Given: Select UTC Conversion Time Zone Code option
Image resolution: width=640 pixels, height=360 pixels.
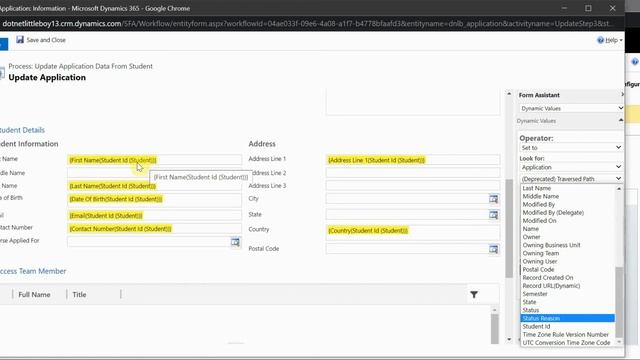Looking at the screenshot, I should 567,343.
